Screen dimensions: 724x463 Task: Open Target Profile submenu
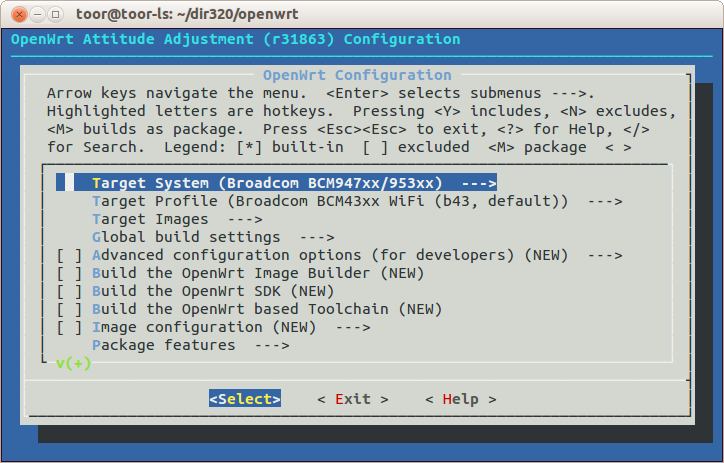[x=357, y=201]
